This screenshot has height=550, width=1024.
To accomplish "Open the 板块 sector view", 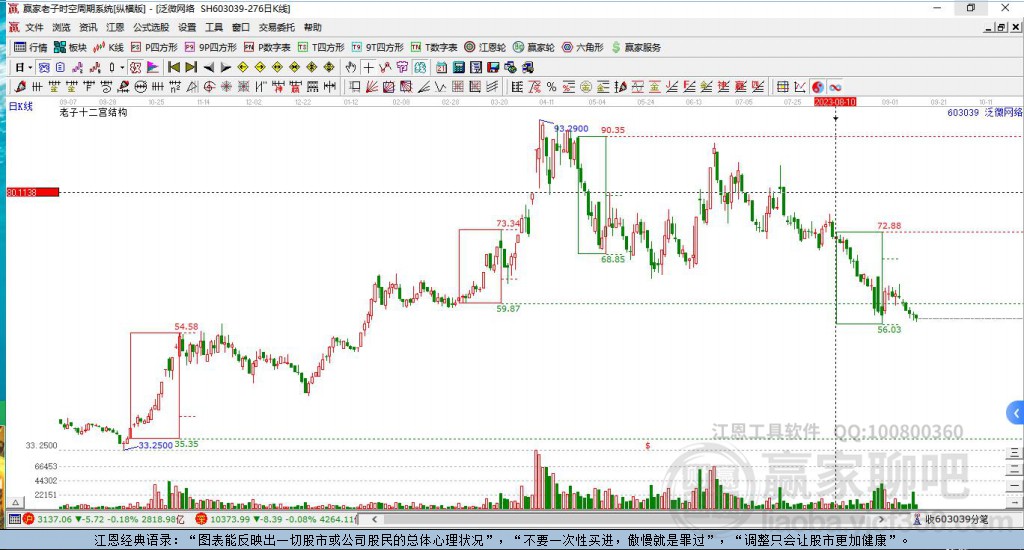I will (x=71, y=47).
